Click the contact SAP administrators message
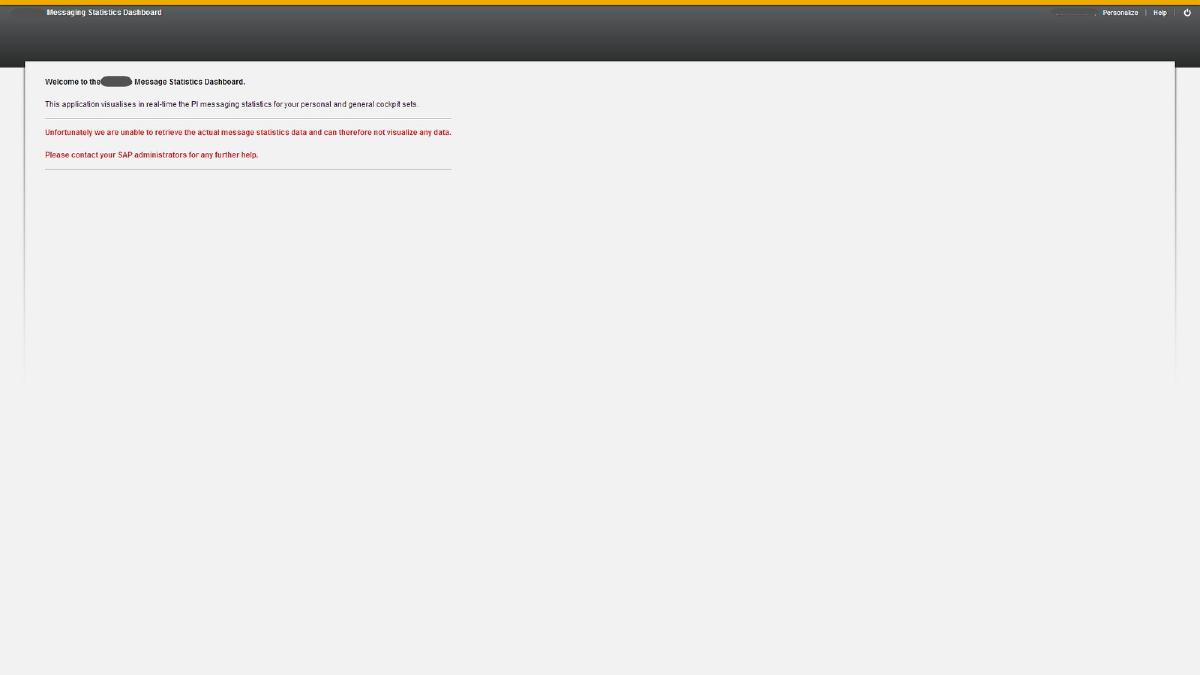The image size is (1200, 675). 151,155
